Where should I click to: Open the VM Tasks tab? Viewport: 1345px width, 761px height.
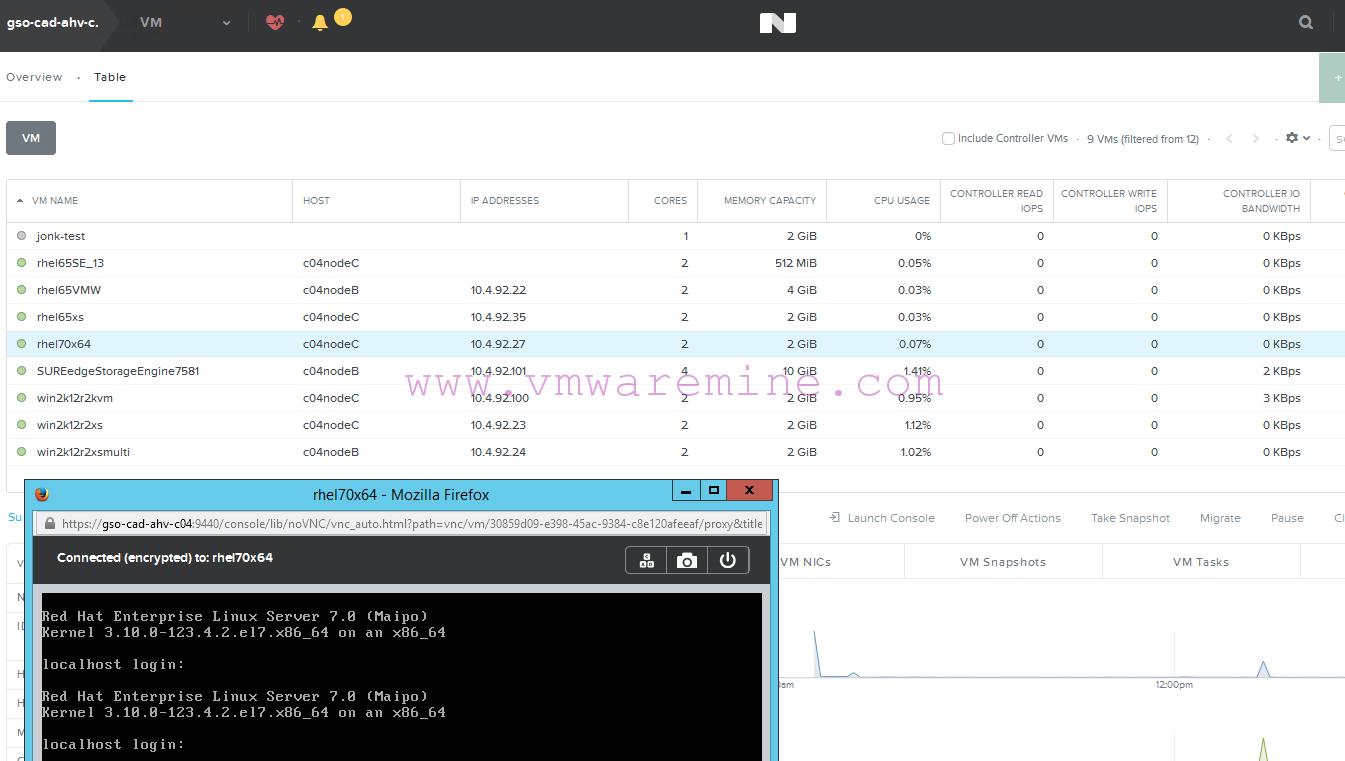[1201, 562]
